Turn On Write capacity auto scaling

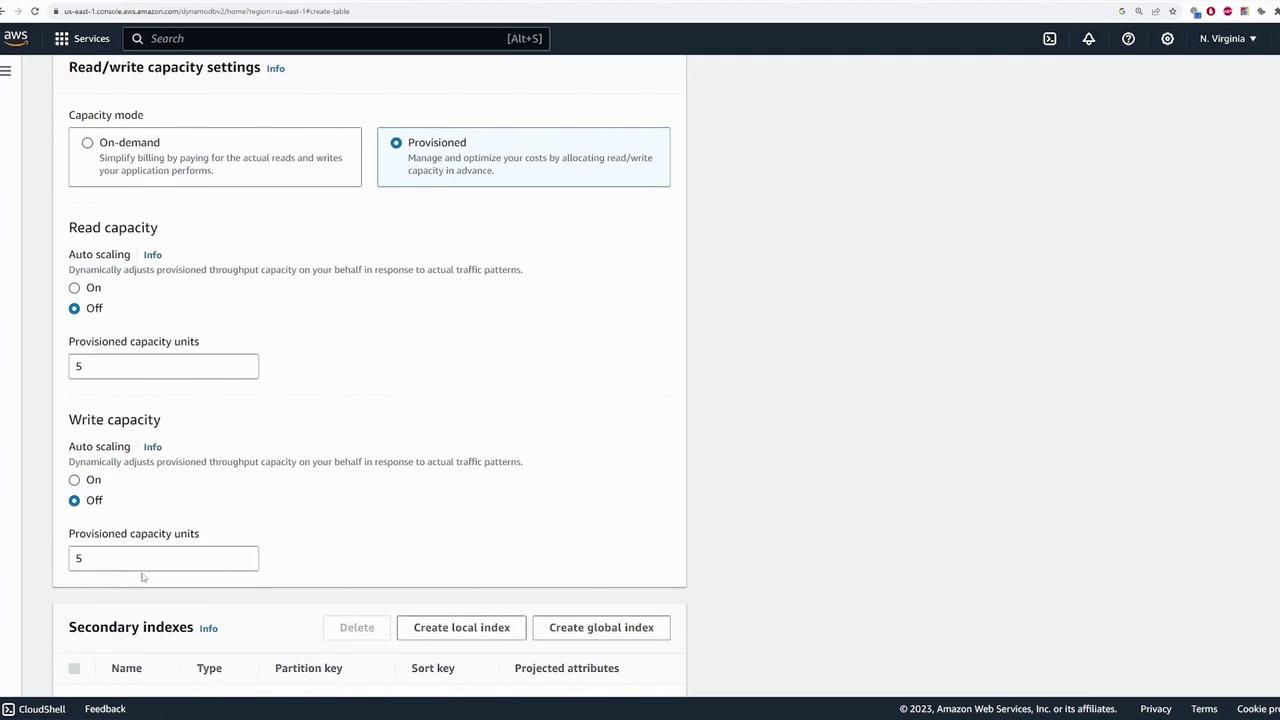point(74,480)
